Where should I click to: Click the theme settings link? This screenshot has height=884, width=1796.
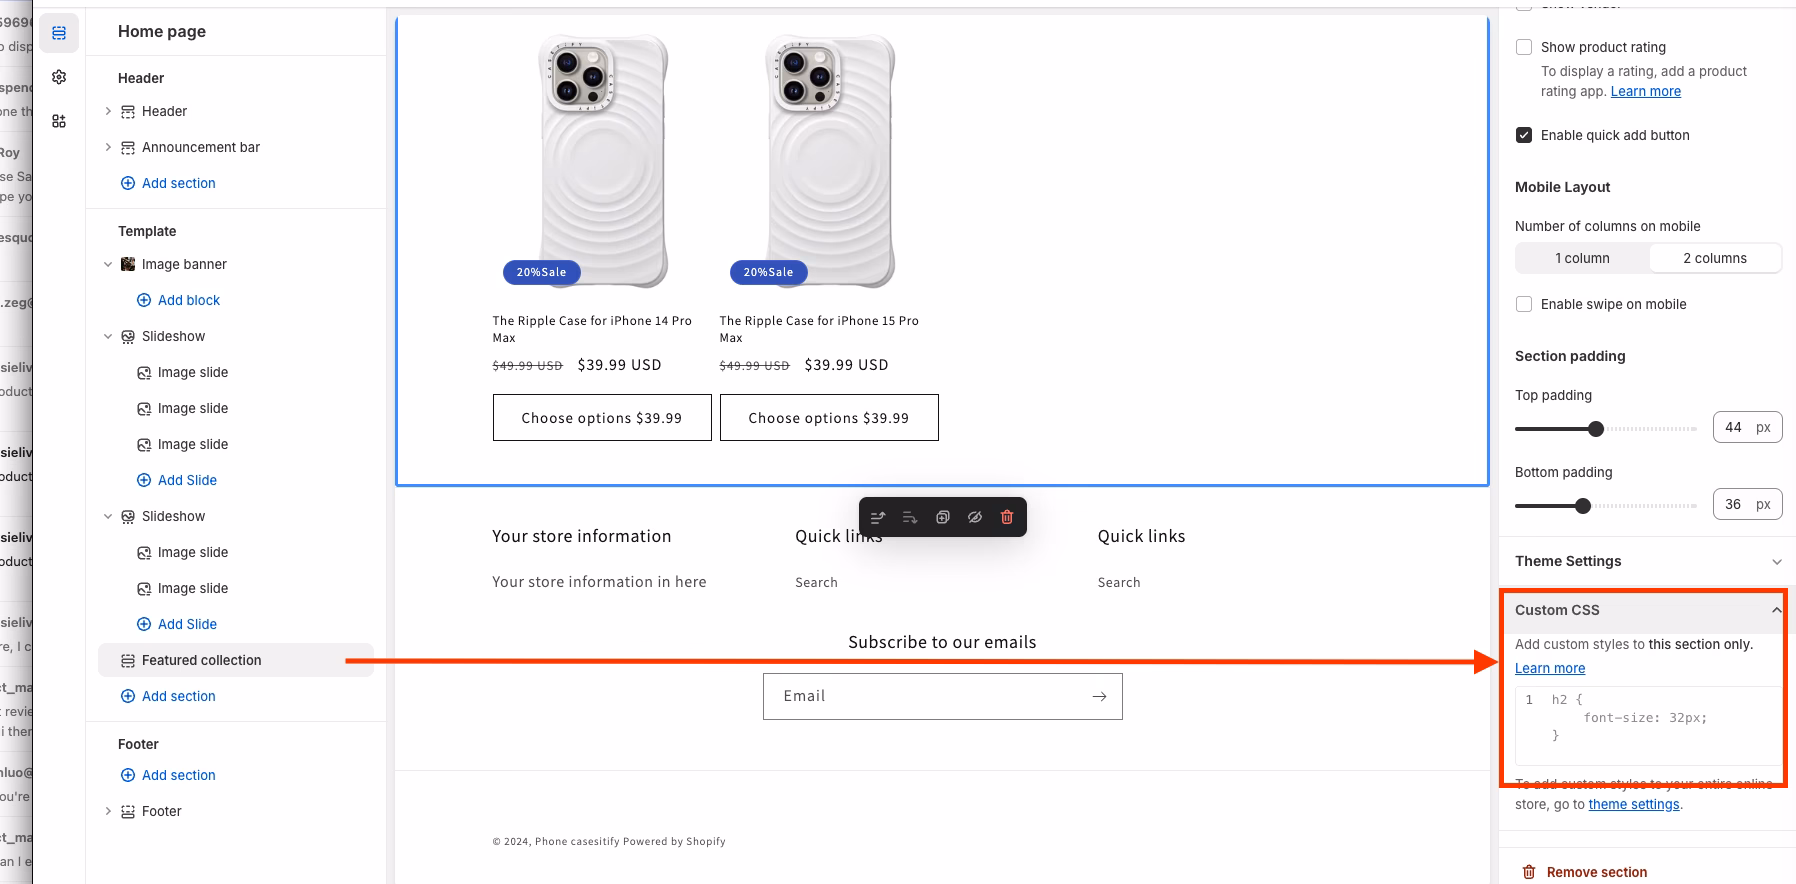[x=1633, y=803]
